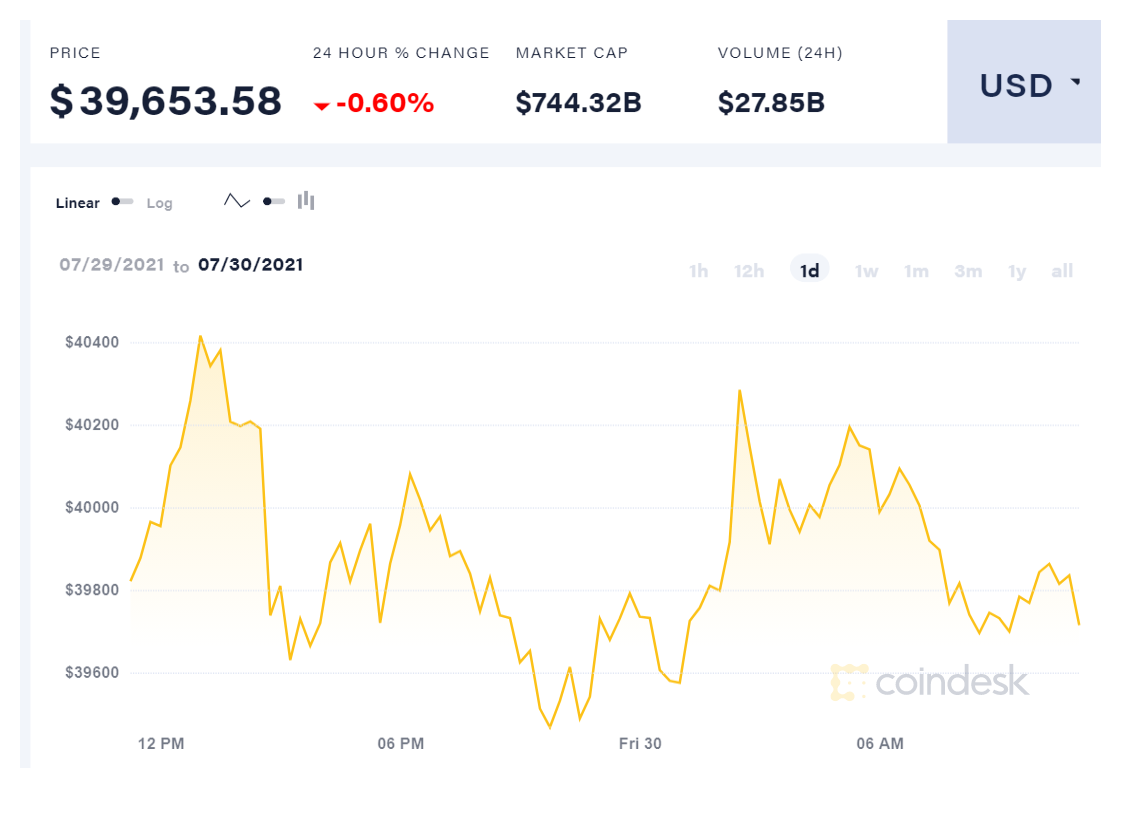Viewport: 1121px width, 828px height.
Task: Click the Log scale label
Action: (160, 203)
